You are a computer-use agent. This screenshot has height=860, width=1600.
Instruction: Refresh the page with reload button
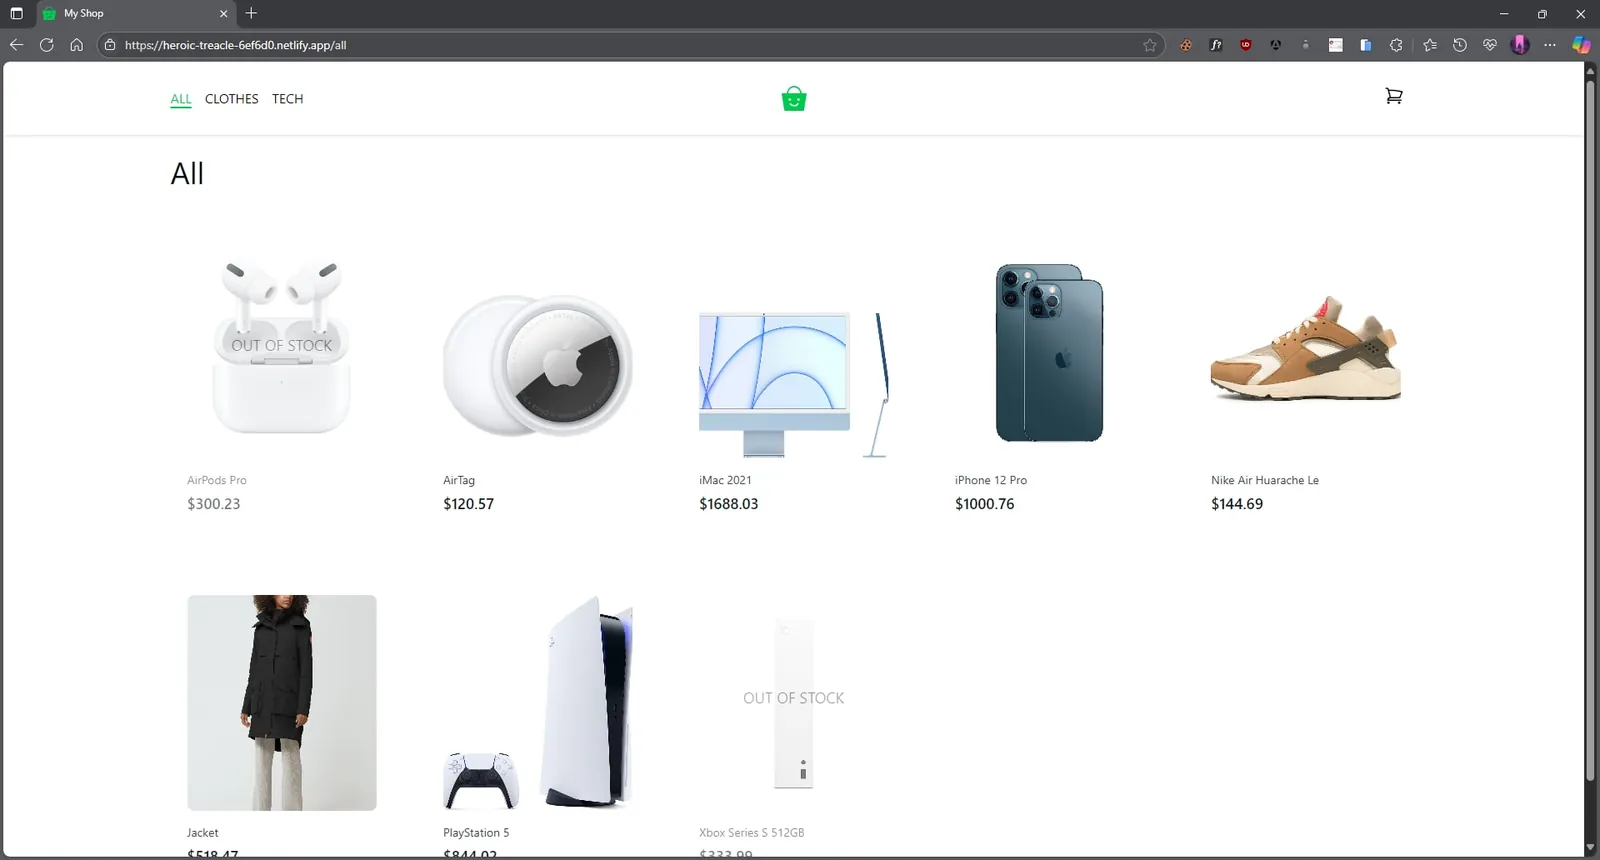click(x=46, y=45)
